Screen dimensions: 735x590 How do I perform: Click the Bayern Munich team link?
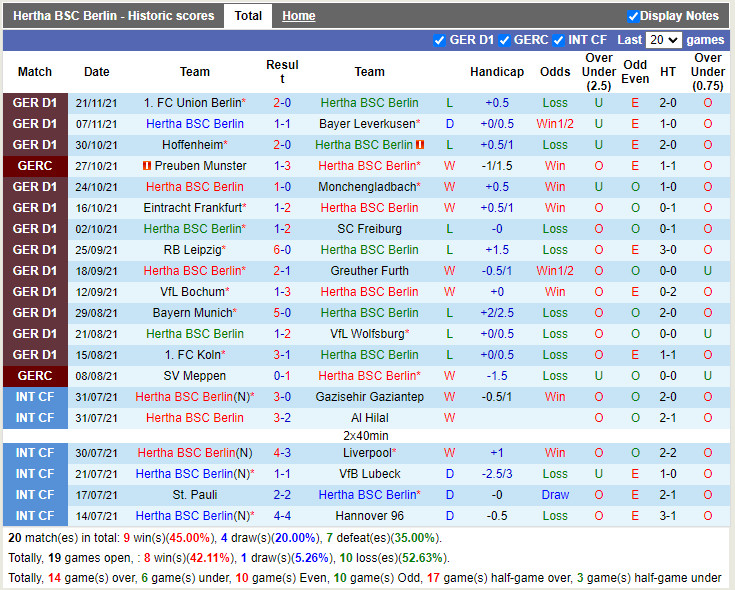(192, 313)
